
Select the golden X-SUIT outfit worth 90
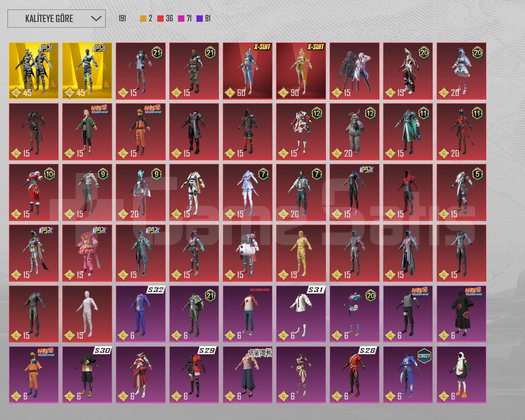(301, 71)
